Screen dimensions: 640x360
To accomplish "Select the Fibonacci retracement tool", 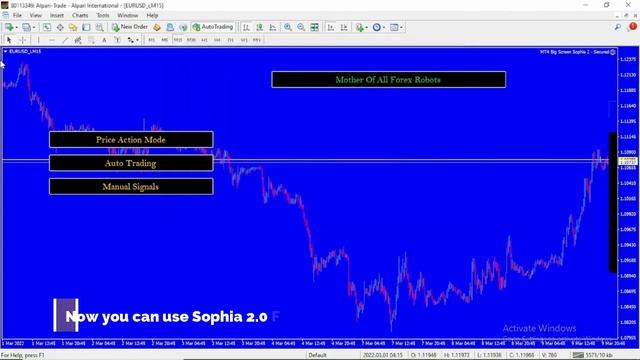I will [91, 40].
